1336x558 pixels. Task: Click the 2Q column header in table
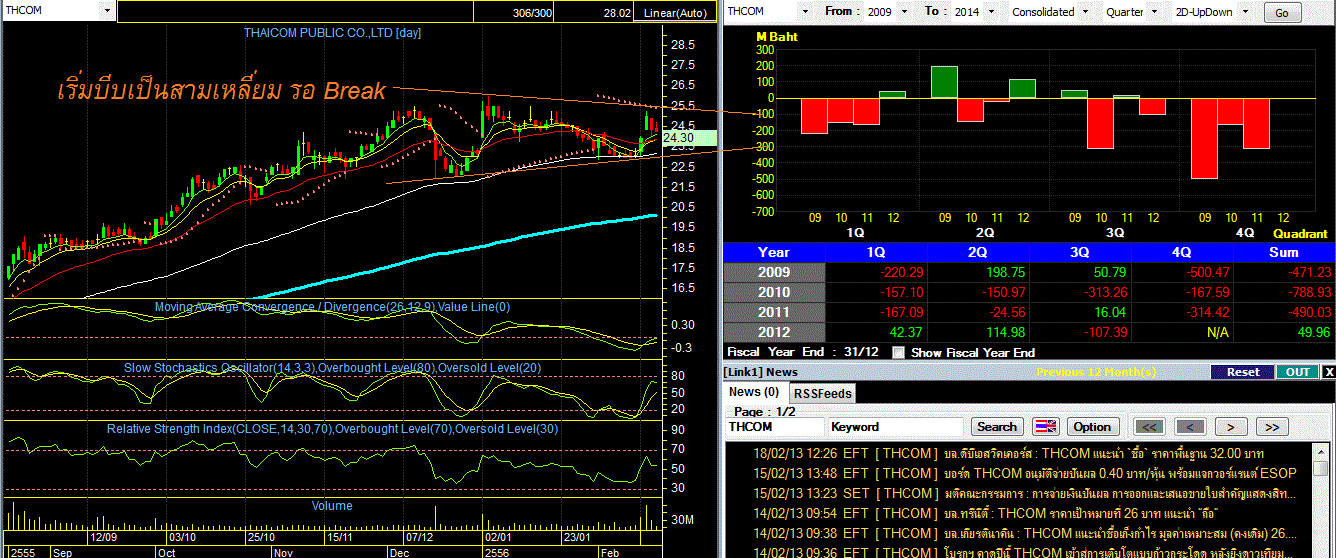pyautogui.click(x=978, y=252)
